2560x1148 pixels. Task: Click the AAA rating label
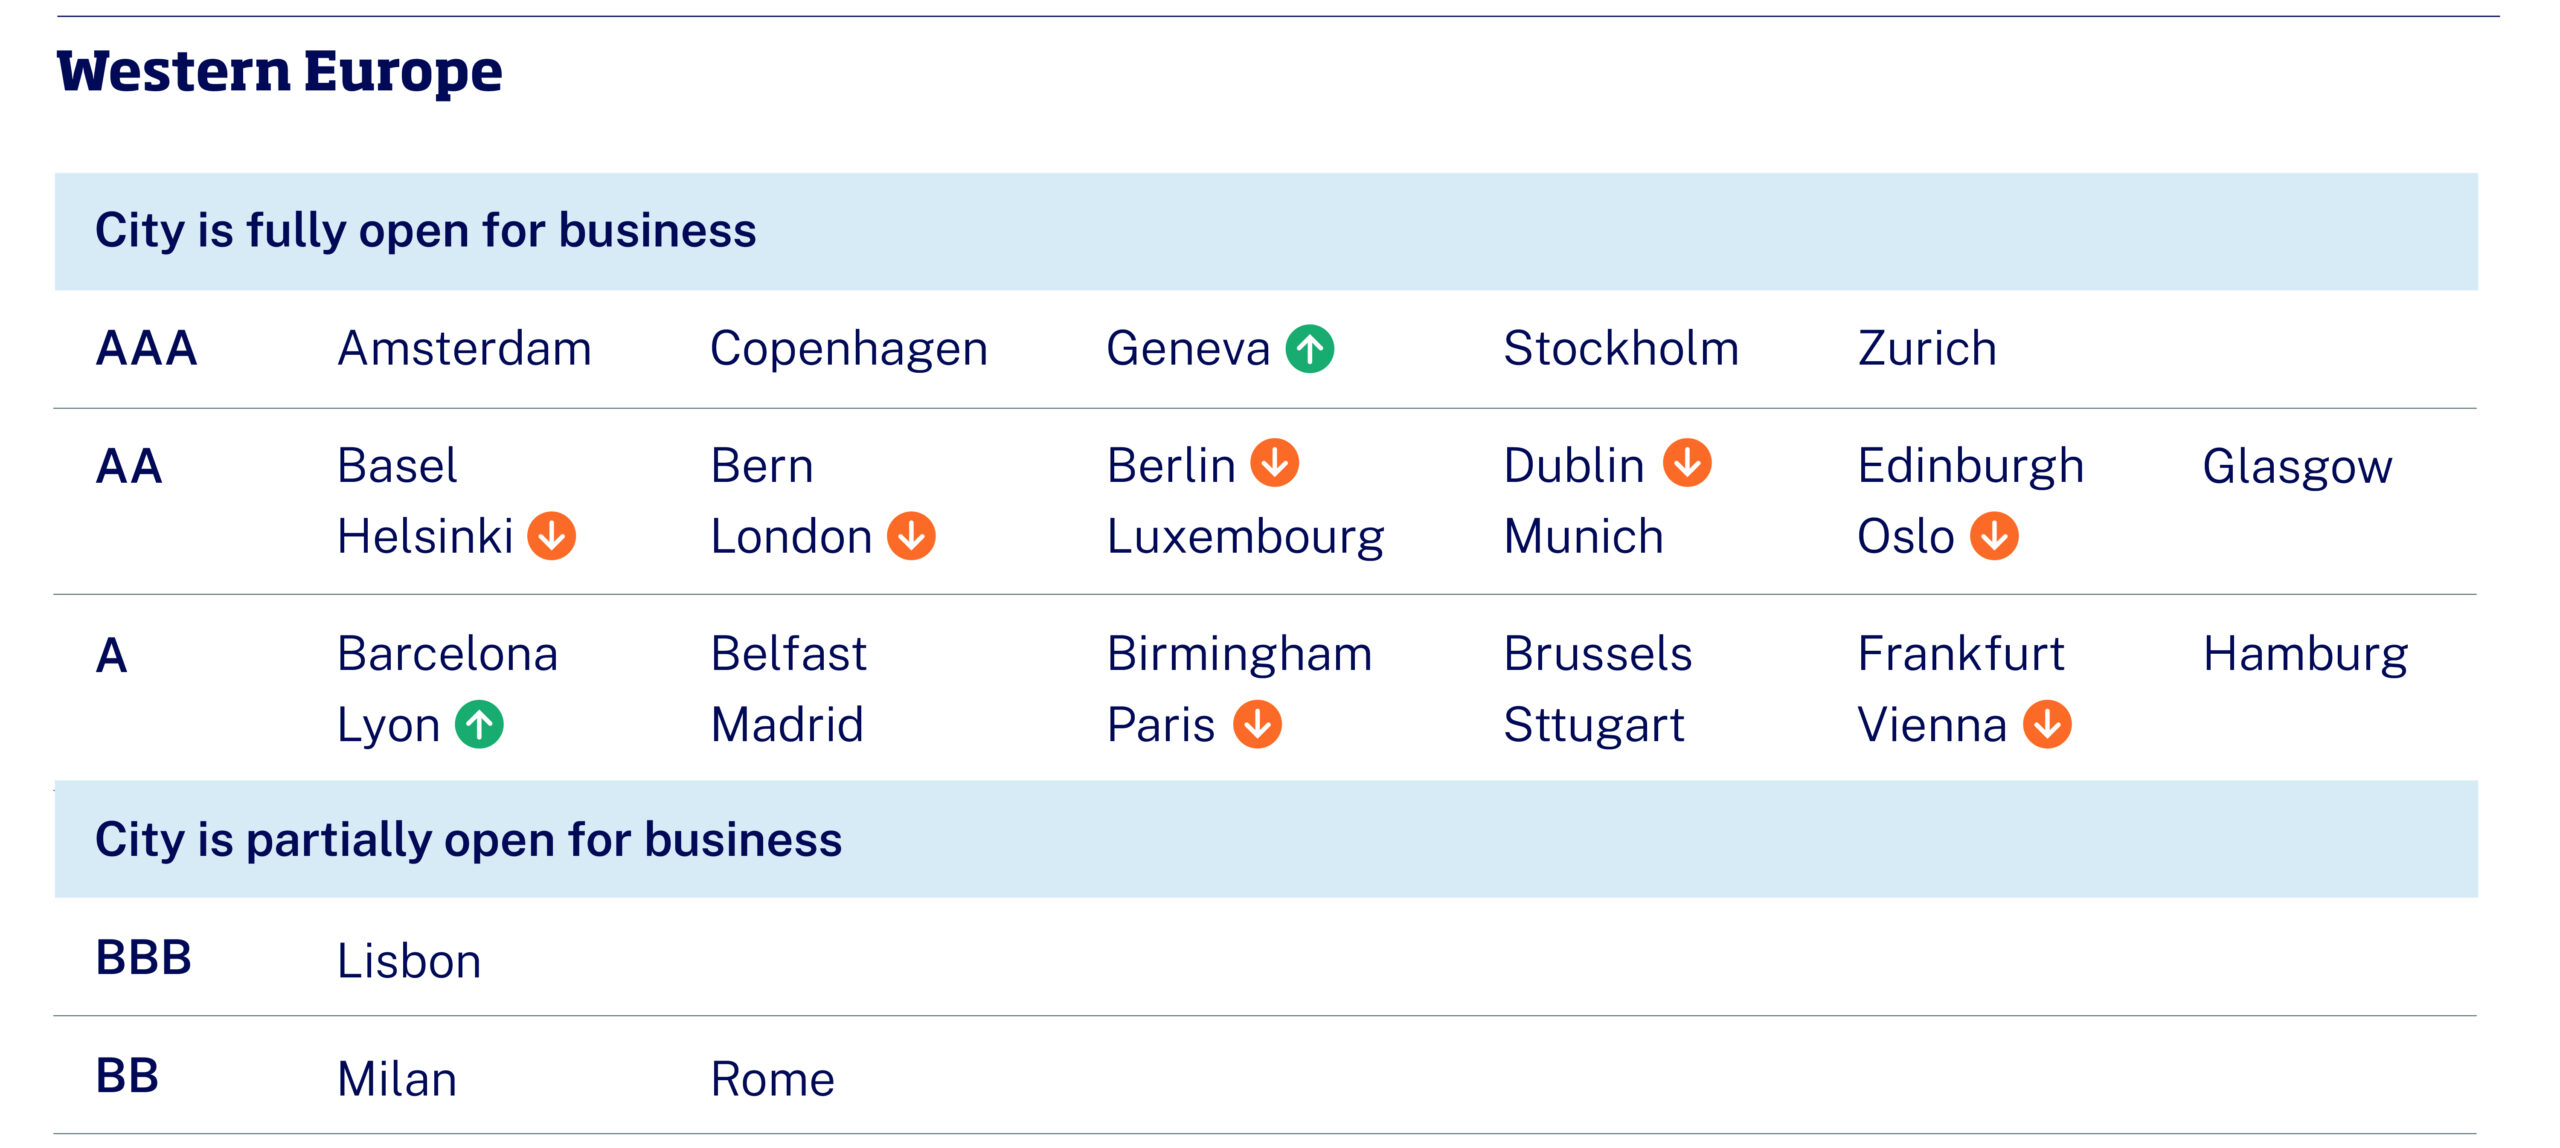click(146, 349)
